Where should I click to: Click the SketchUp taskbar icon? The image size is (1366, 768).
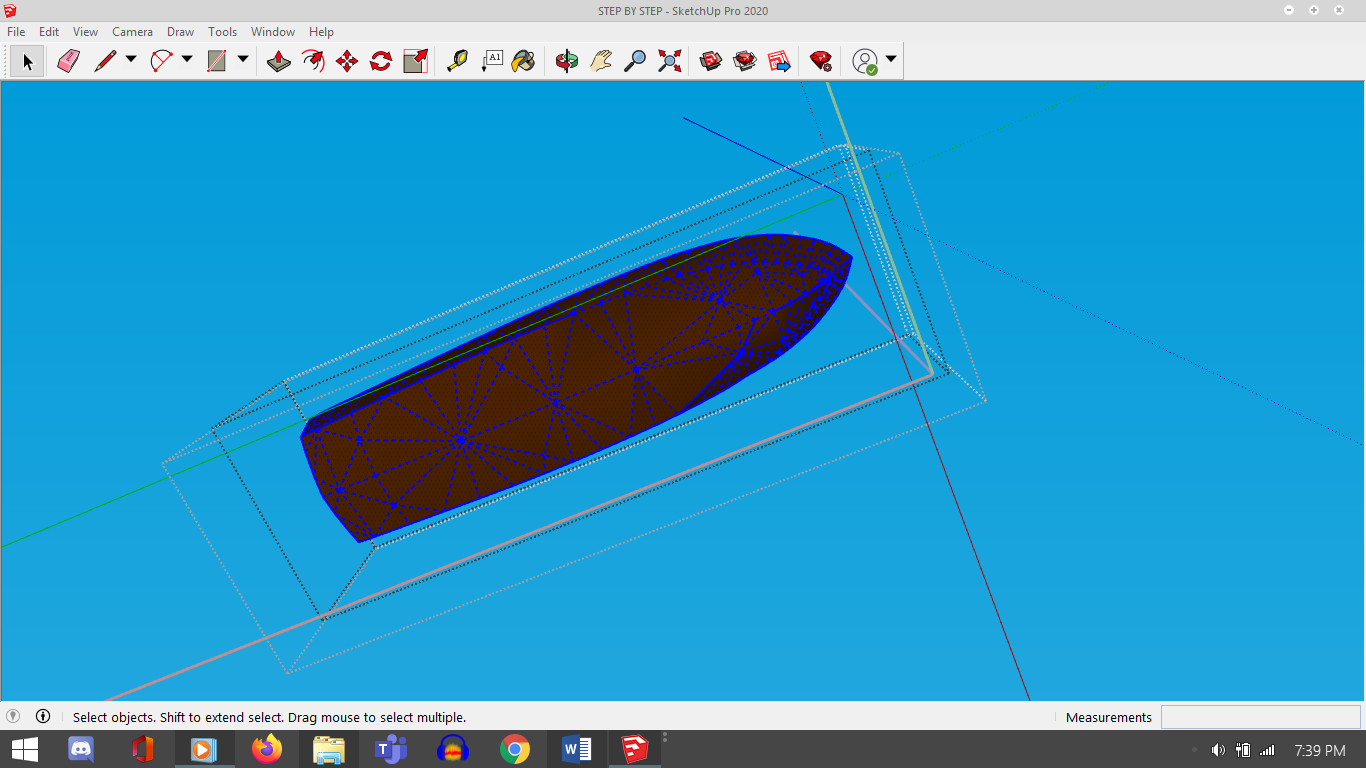tap(634, 749)
